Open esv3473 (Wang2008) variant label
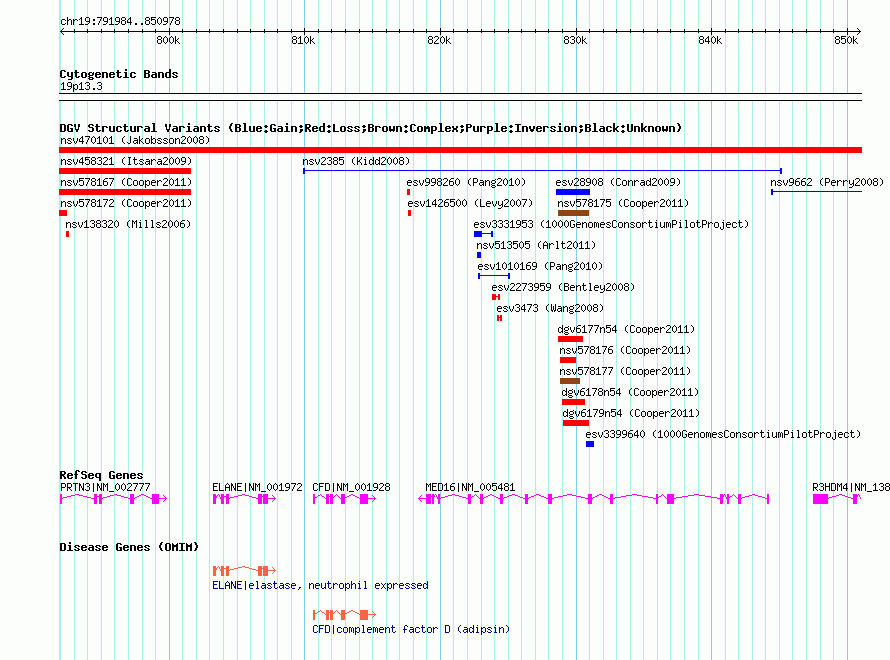 [x=550, y=308]
